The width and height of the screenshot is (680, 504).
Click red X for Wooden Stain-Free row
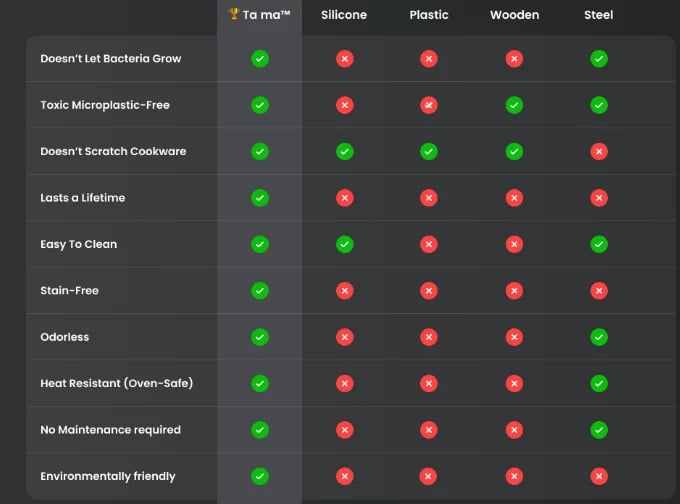(x=514, y=291)
